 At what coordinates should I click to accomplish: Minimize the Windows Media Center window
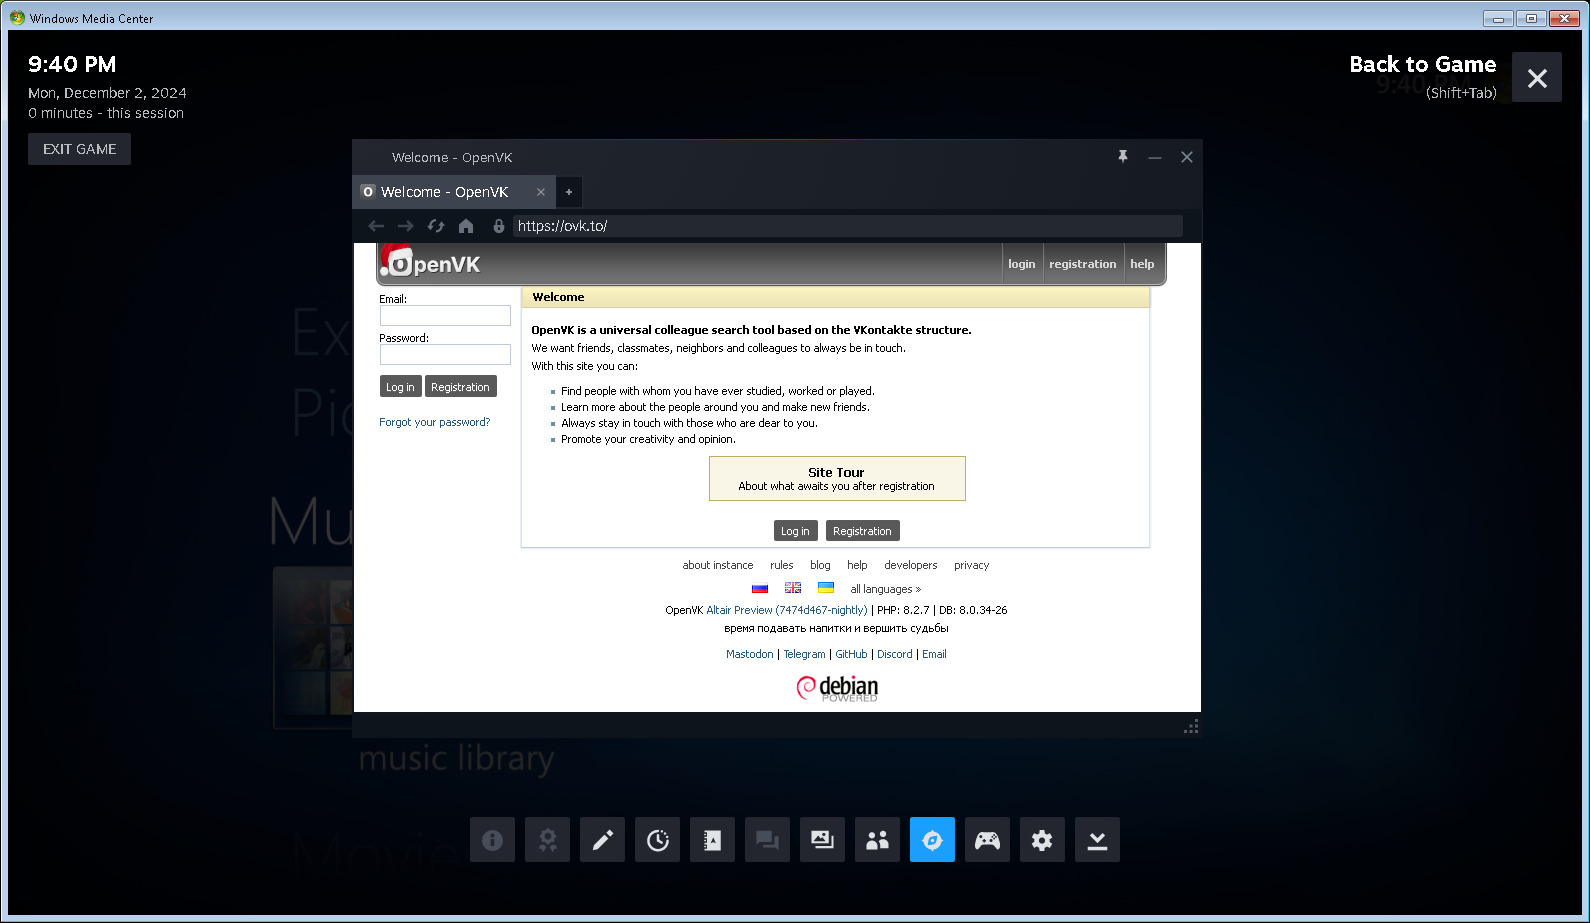pyautogui.click(x=1498, y=18)
